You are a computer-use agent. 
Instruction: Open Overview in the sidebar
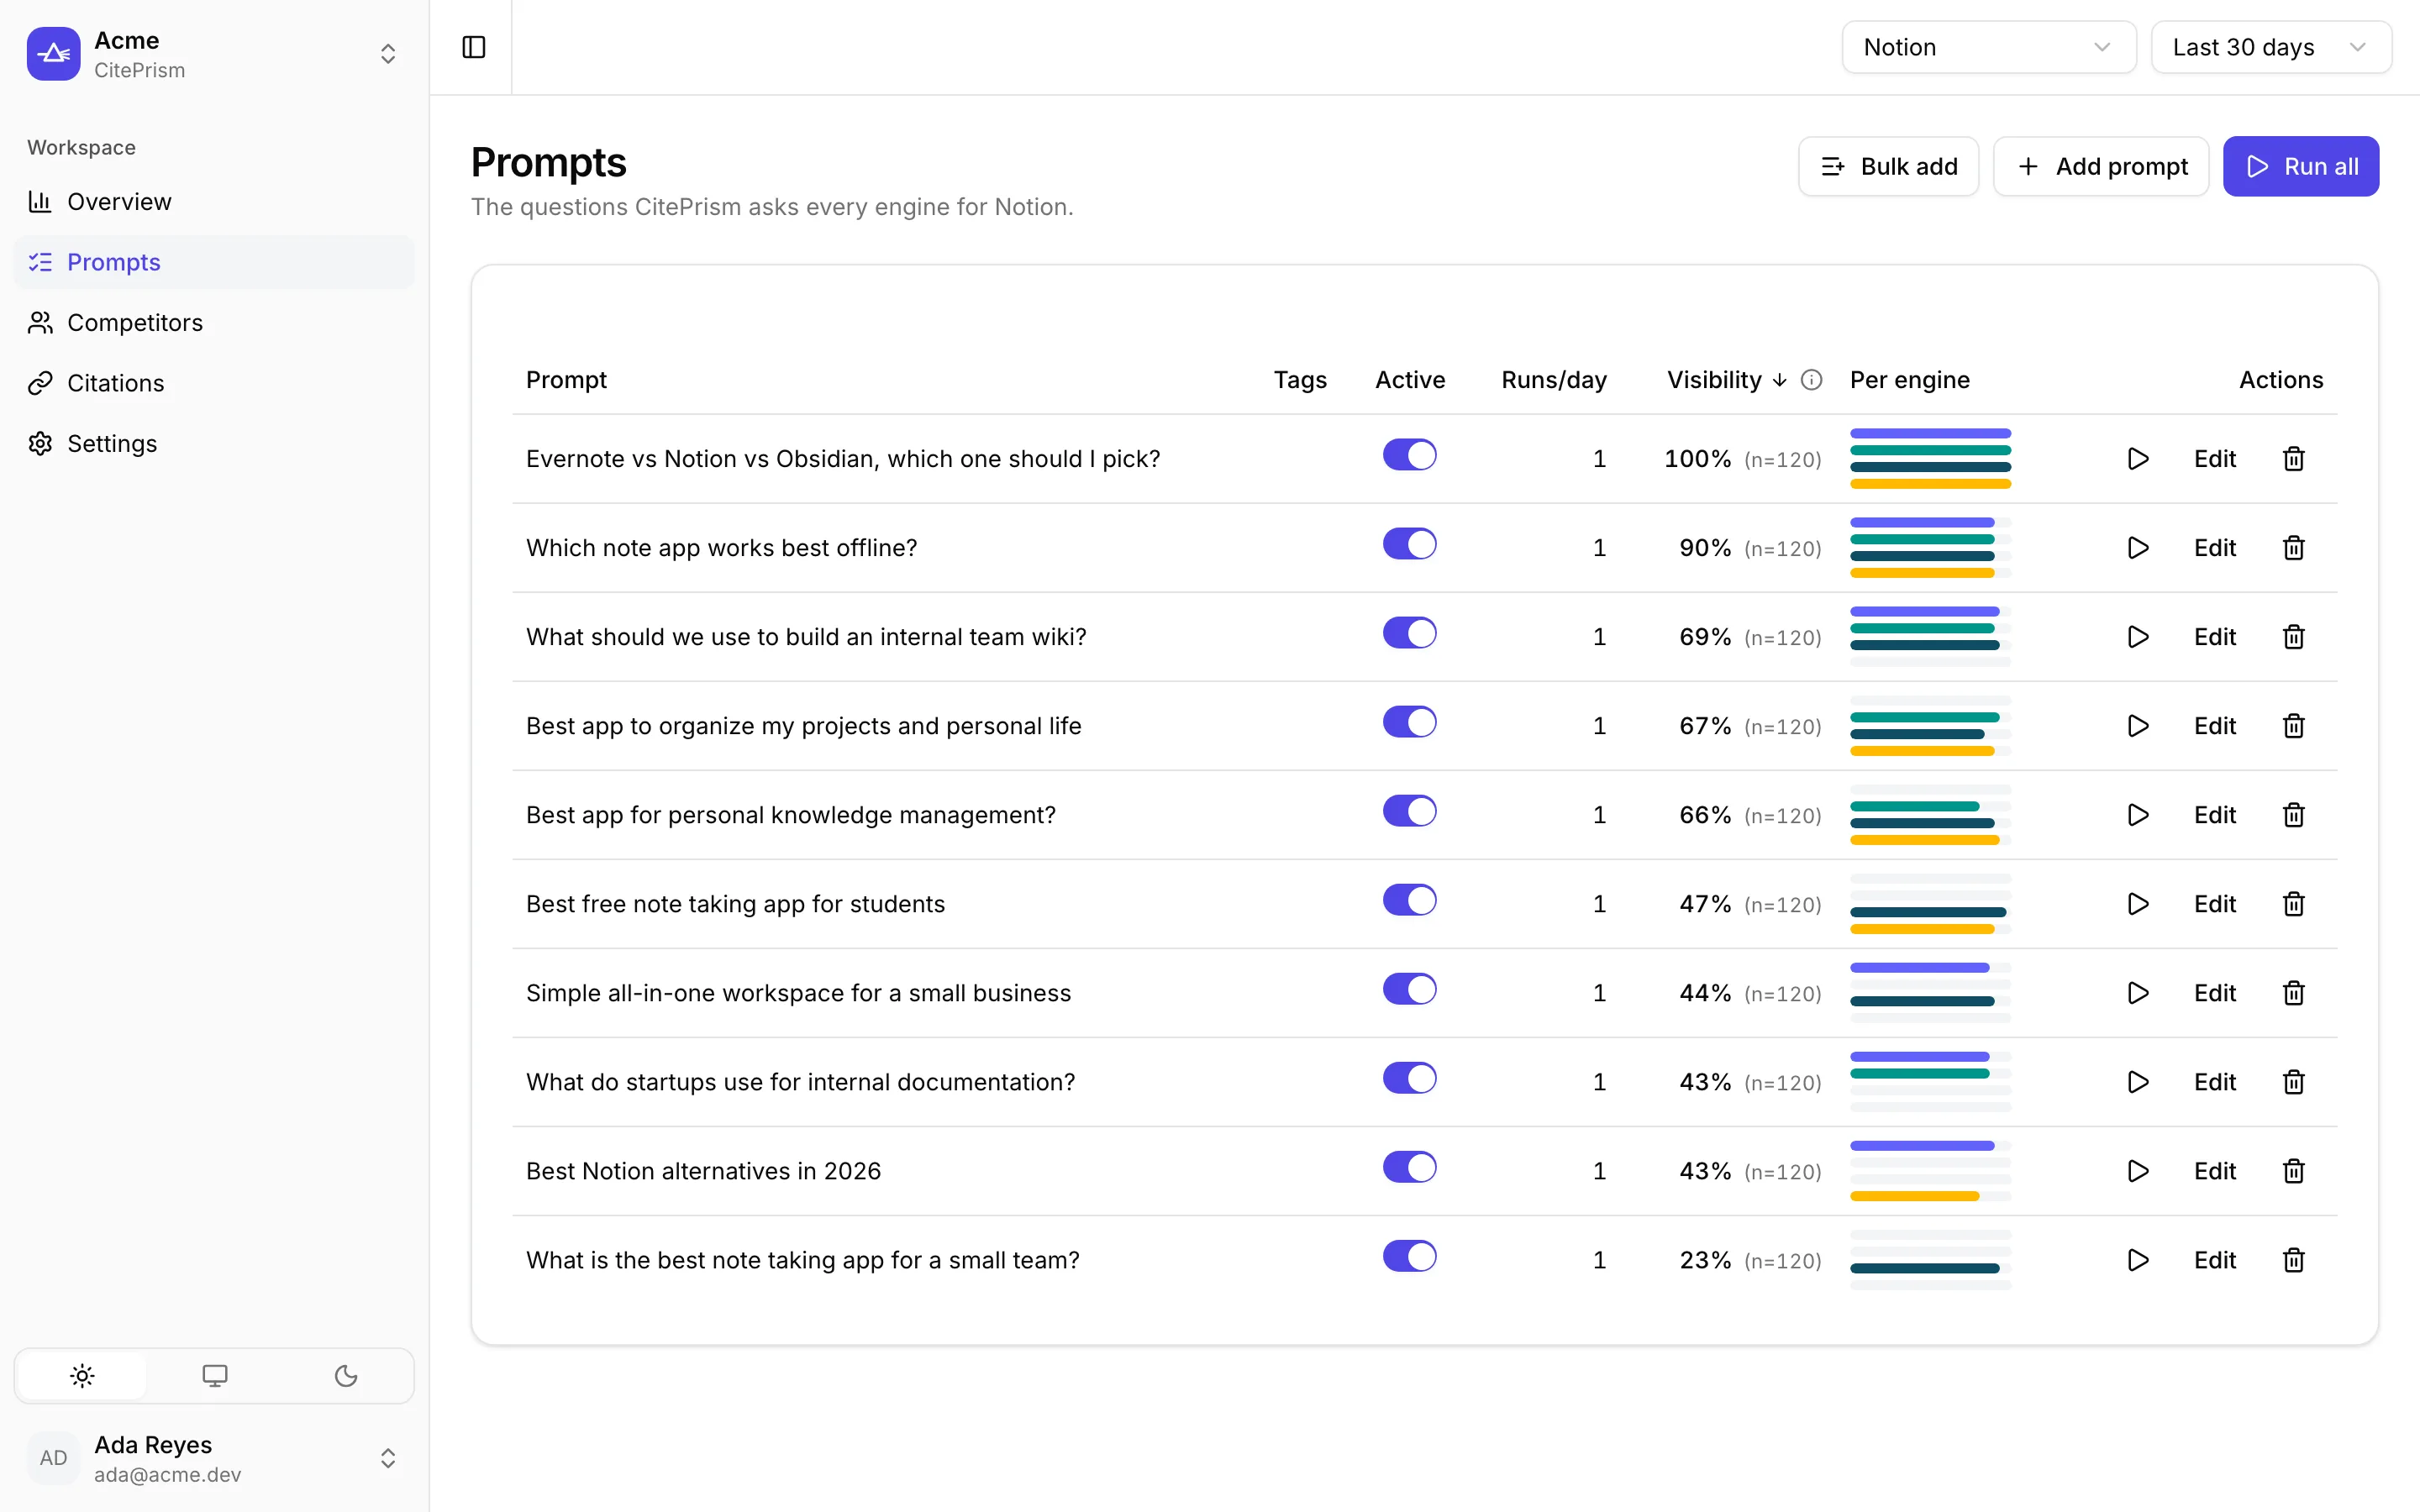coord(214,202)
